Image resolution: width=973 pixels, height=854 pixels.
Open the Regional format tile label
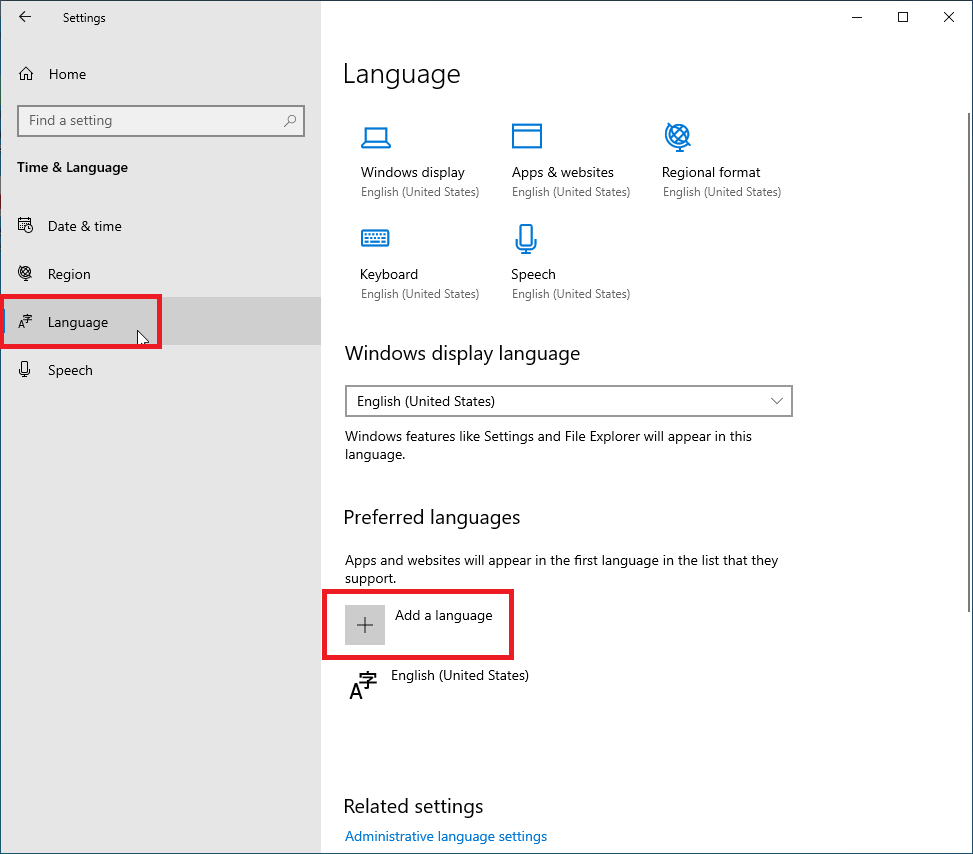tap(711, 172)
